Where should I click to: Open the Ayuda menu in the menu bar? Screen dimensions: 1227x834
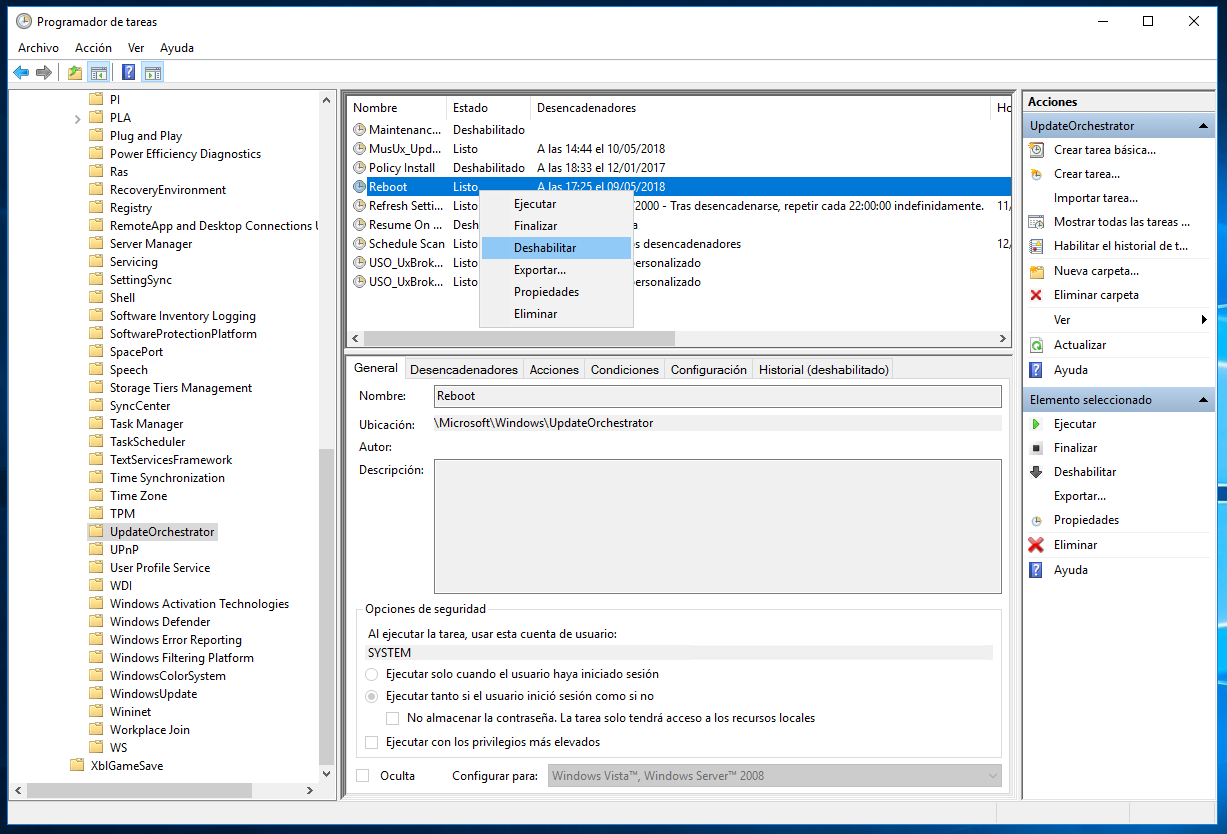(177, 48)
